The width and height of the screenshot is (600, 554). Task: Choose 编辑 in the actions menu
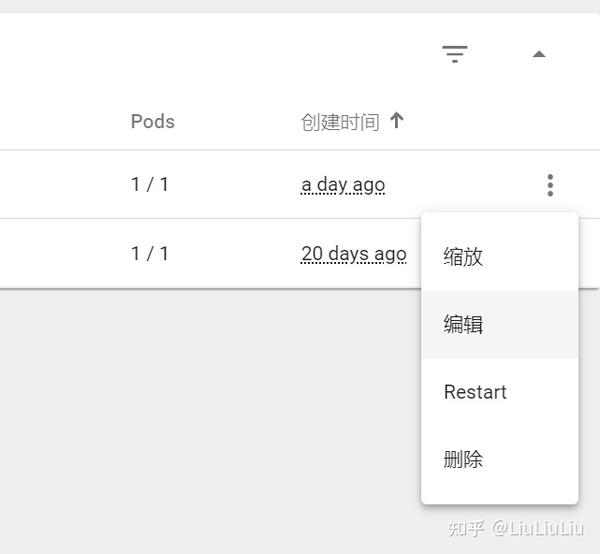coord(499,324)
